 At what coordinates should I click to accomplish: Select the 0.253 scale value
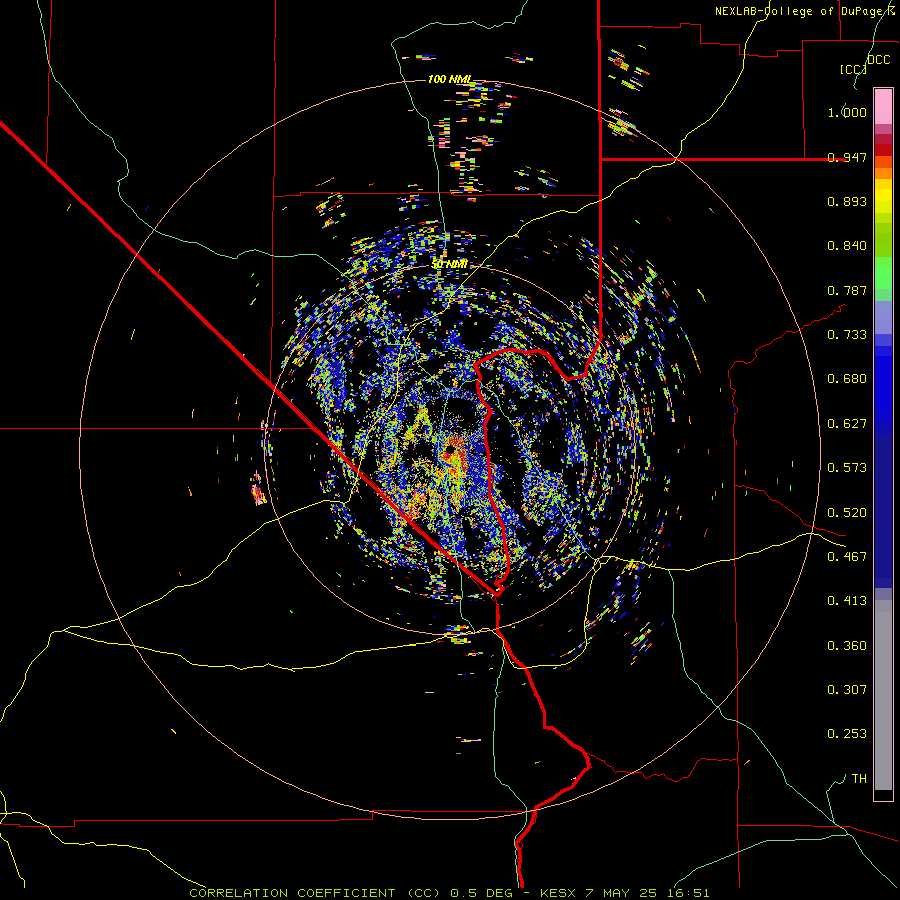click(847, 734)
